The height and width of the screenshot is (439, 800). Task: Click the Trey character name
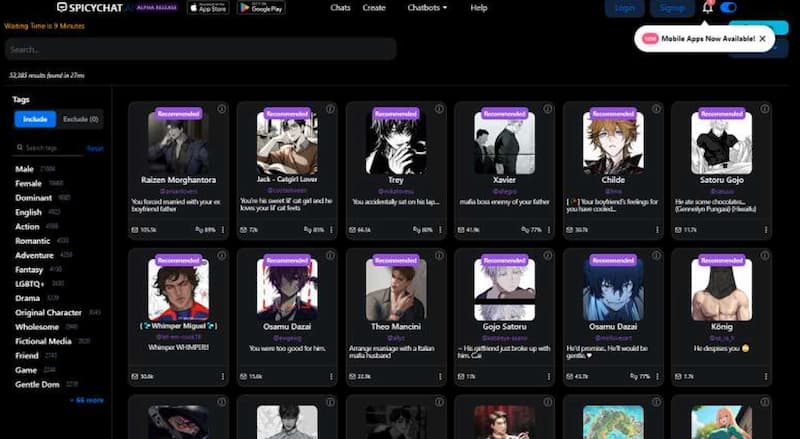[x=395, y=180]
